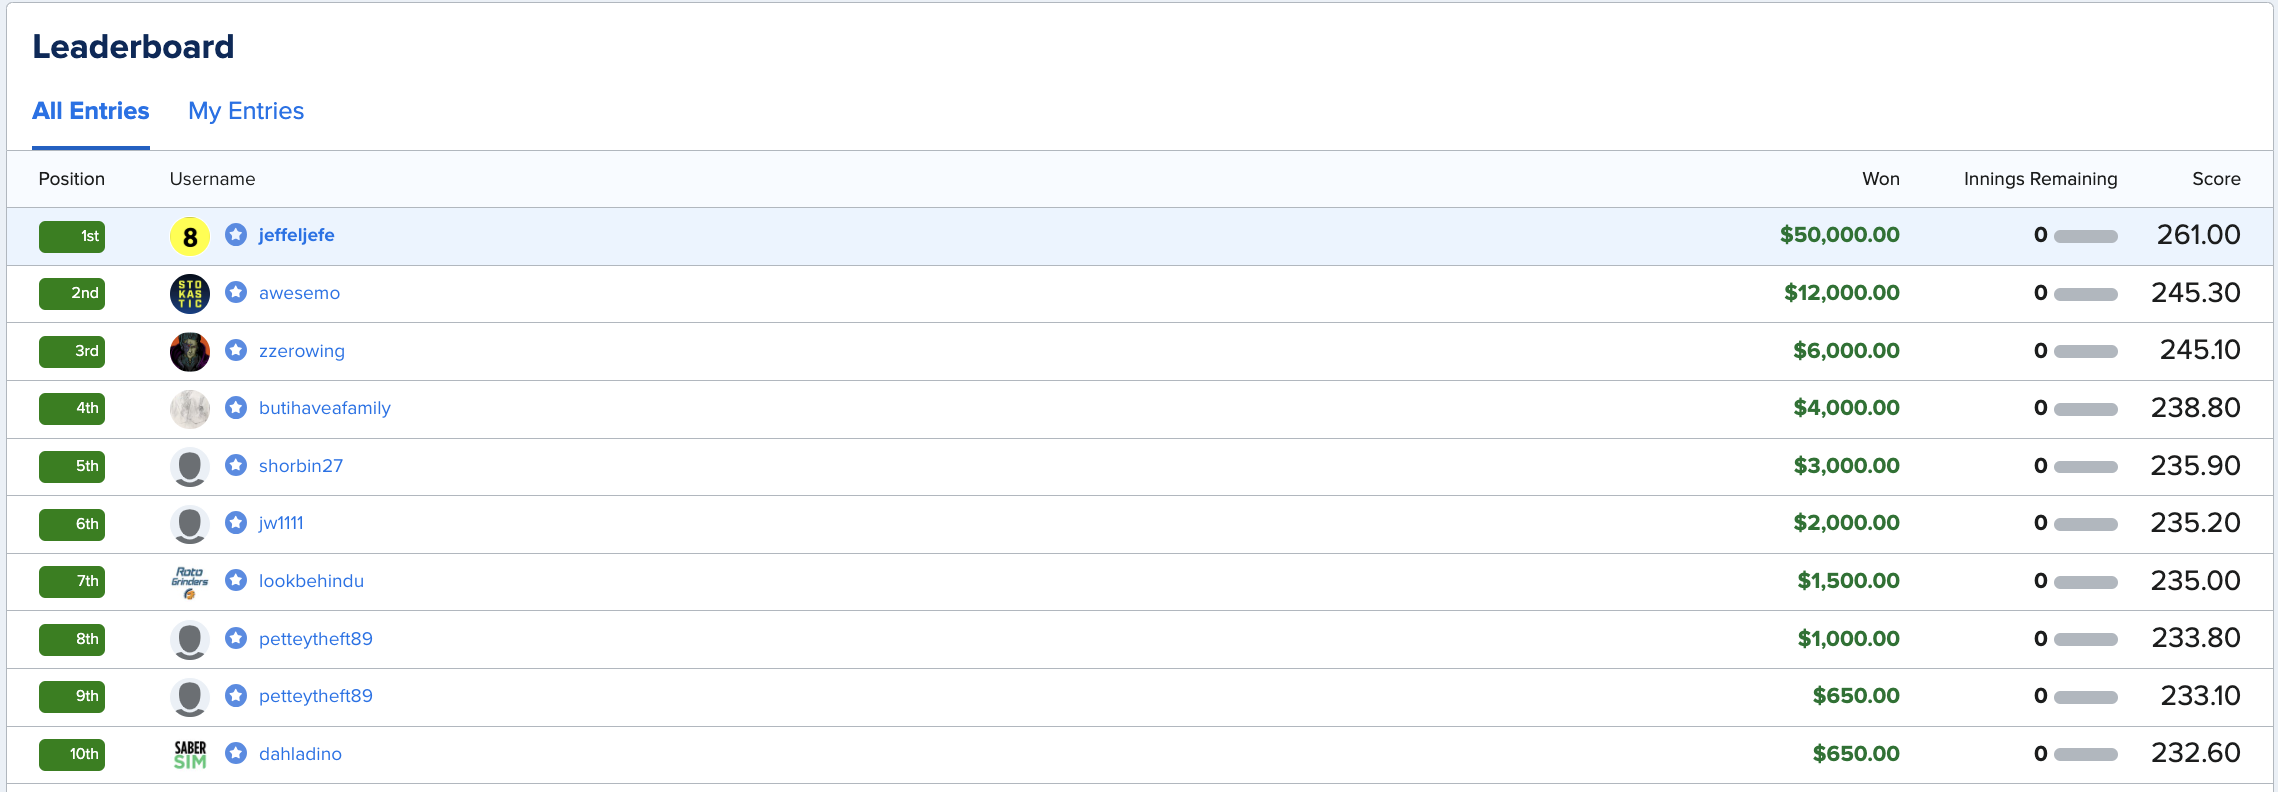The width and height of the screenshot is (2278, 792).
Task: Switch to the My Entries tab
Action: [246, 111]
